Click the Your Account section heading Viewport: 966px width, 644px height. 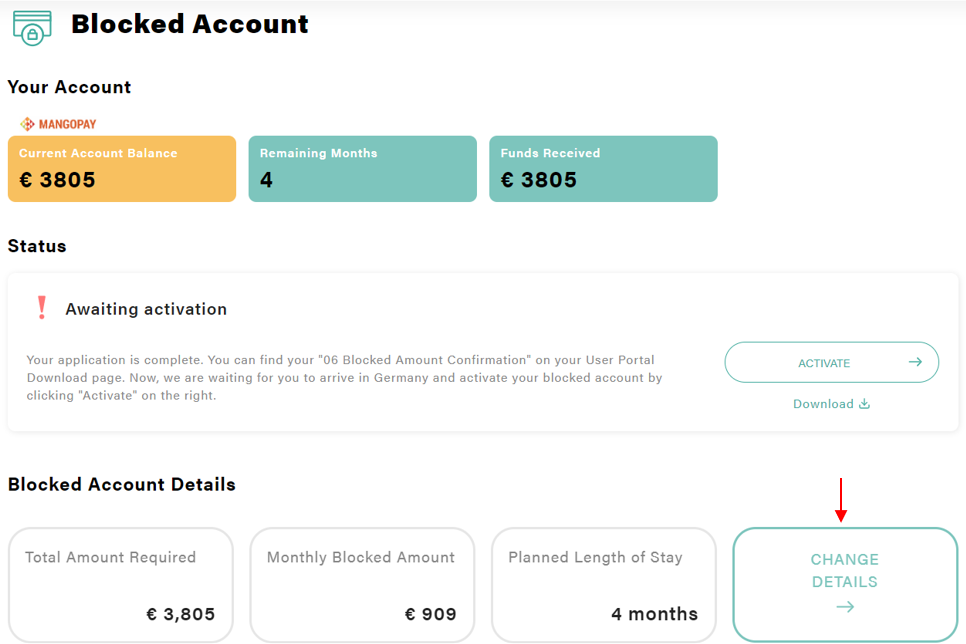tap(69, 87)
